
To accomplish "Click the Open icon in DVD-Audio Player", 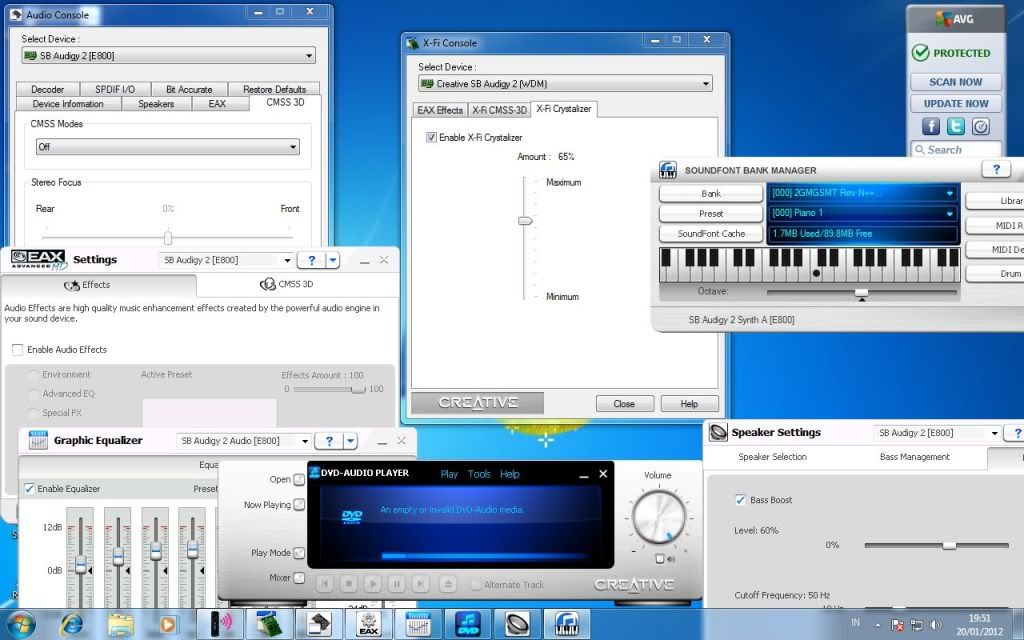I will pos(298,479).
